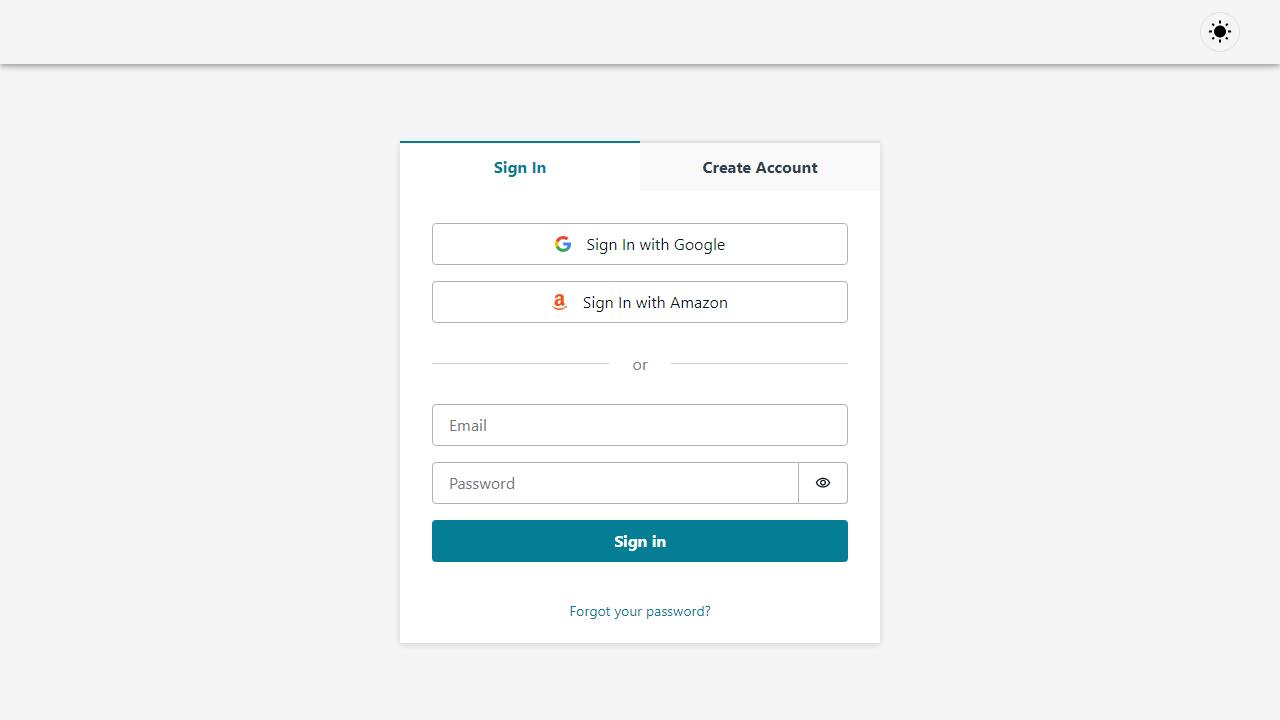Click the Google logo icon
The height and width of the screenshot is (720, 1280).
pos(563,244)
